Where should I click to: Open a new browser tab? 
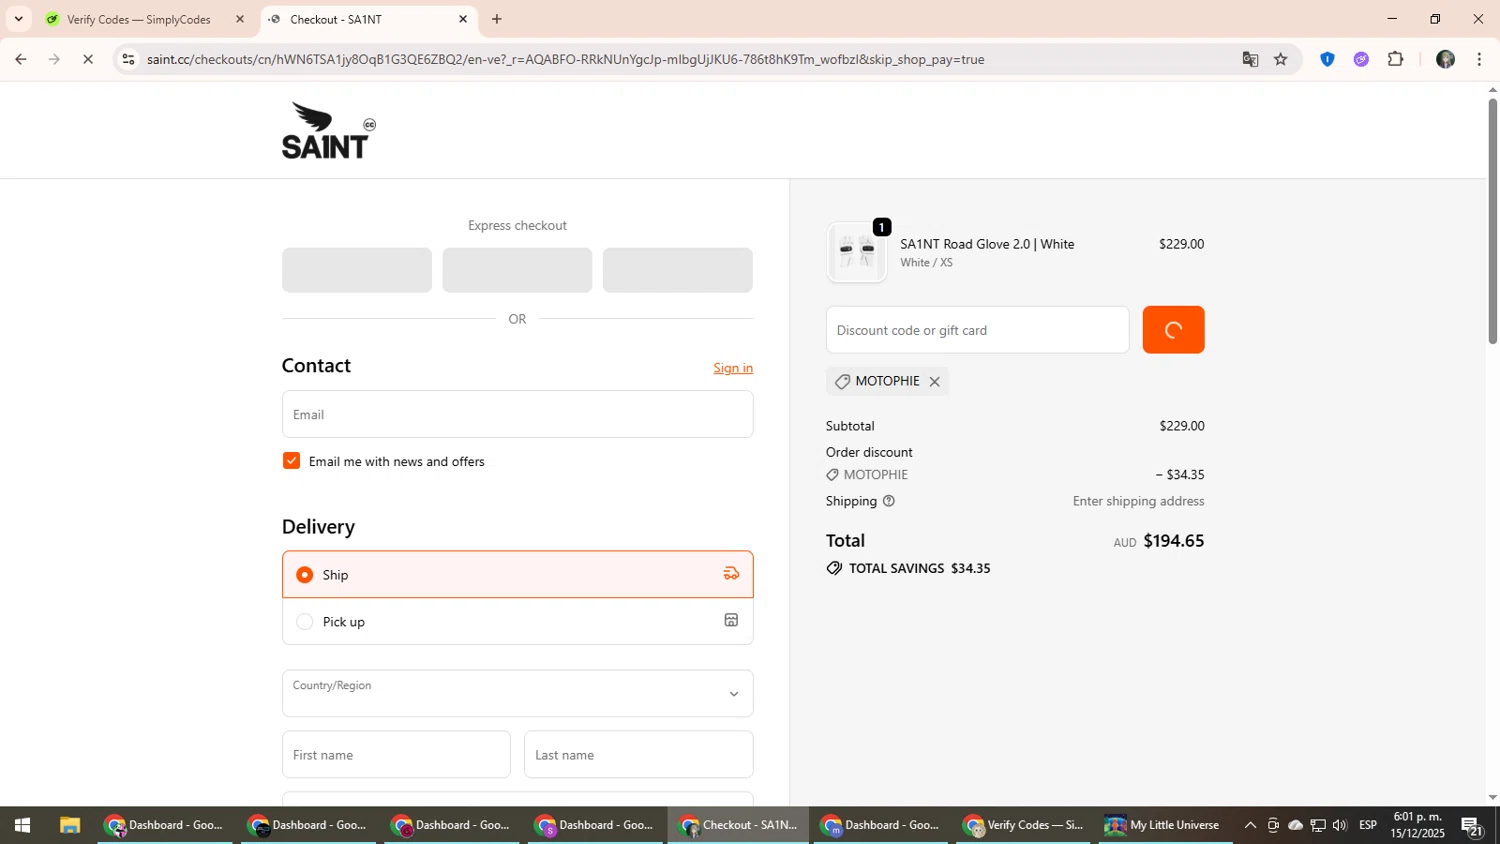497,19
